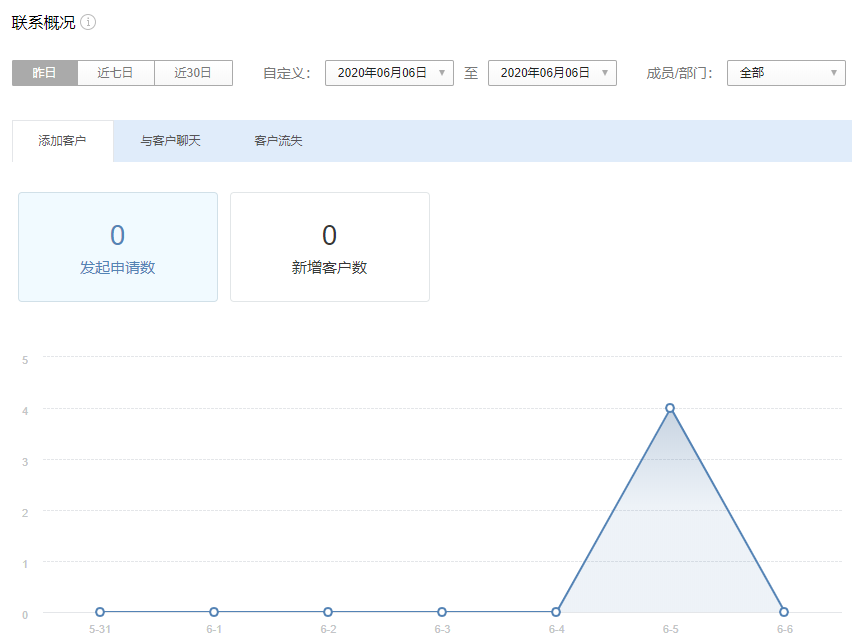Click the y-axis value 3
Screen dimensions: 867x643
[x=25, y=462]
